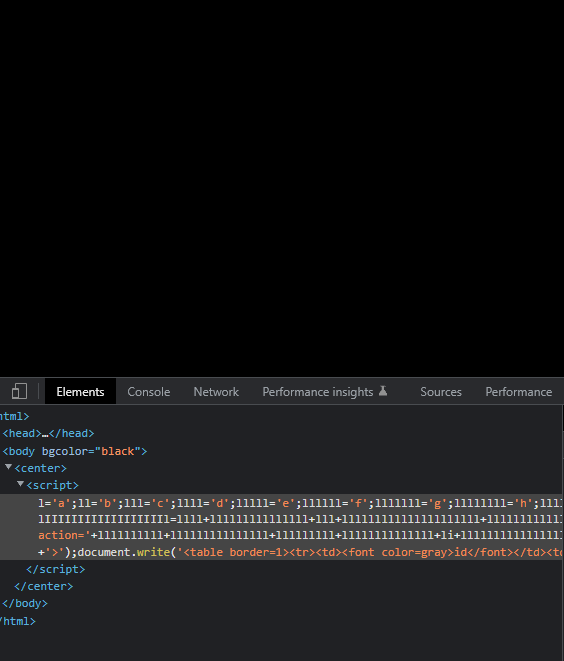The image size is (564, 661).
Task: Switch to the Console tab
Action: 149,392
